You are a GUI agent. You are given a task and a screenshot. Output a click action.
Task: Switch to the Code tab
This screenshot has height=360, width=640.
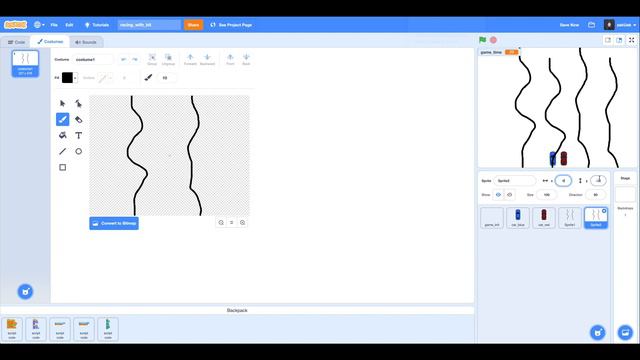pyautogui.click(x=16, y=42)
